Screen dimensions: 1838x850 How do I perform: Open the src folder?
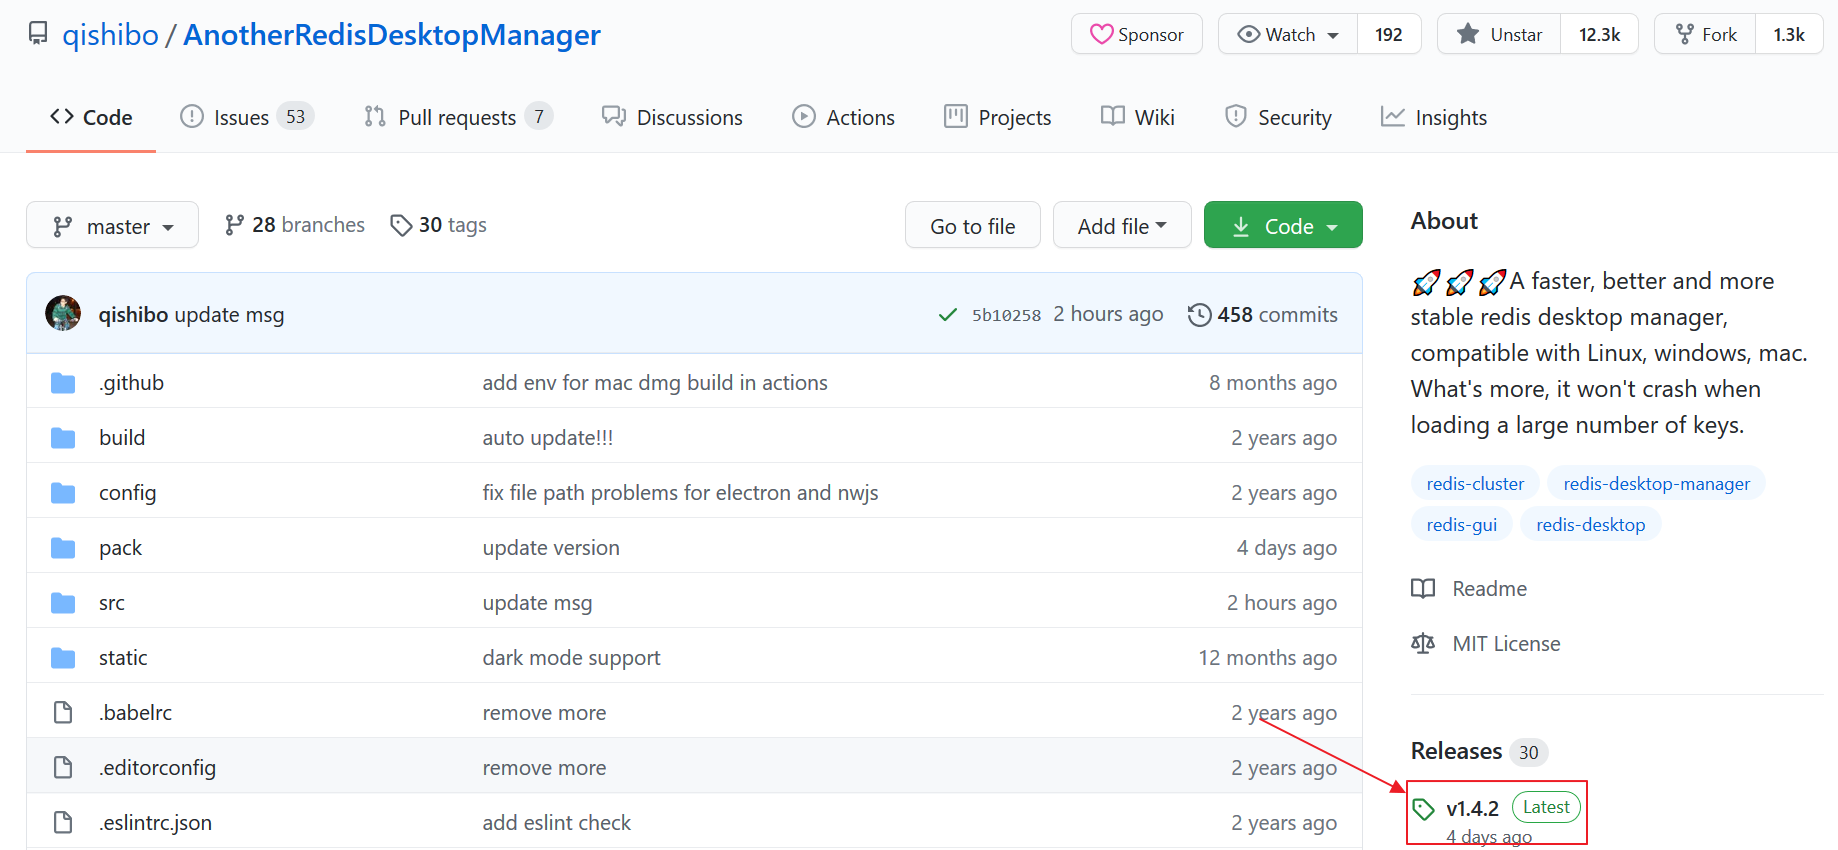(112, 603)
